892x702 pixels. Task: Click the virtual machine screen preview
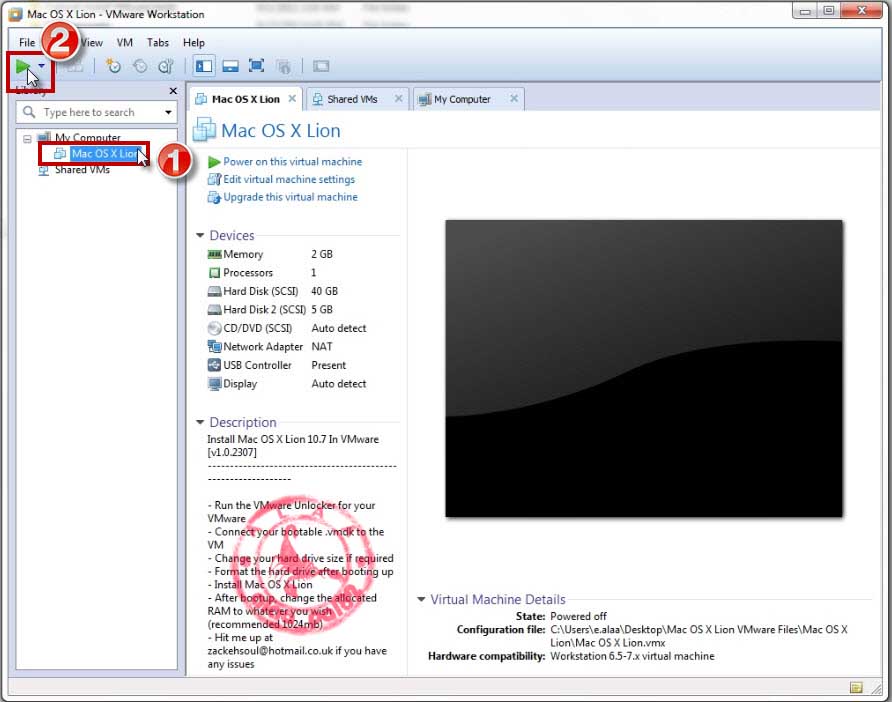click(644, 369)
